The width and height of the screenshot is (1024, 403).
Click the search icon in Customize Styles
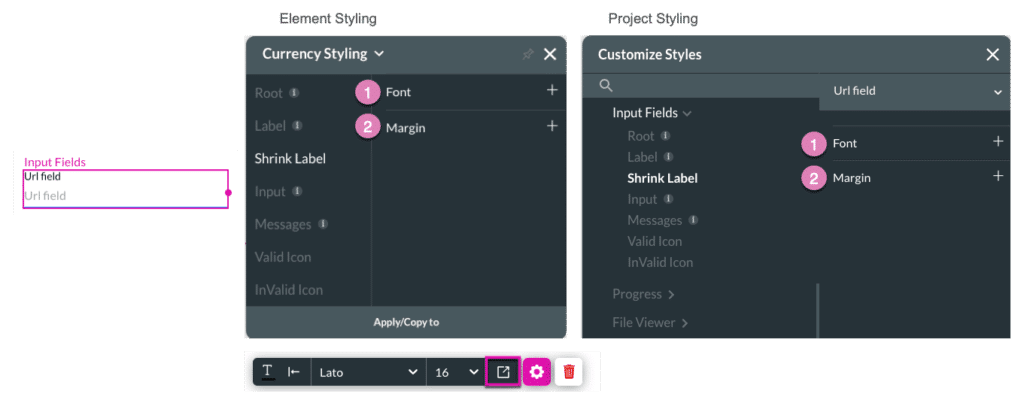coord(606,86)
